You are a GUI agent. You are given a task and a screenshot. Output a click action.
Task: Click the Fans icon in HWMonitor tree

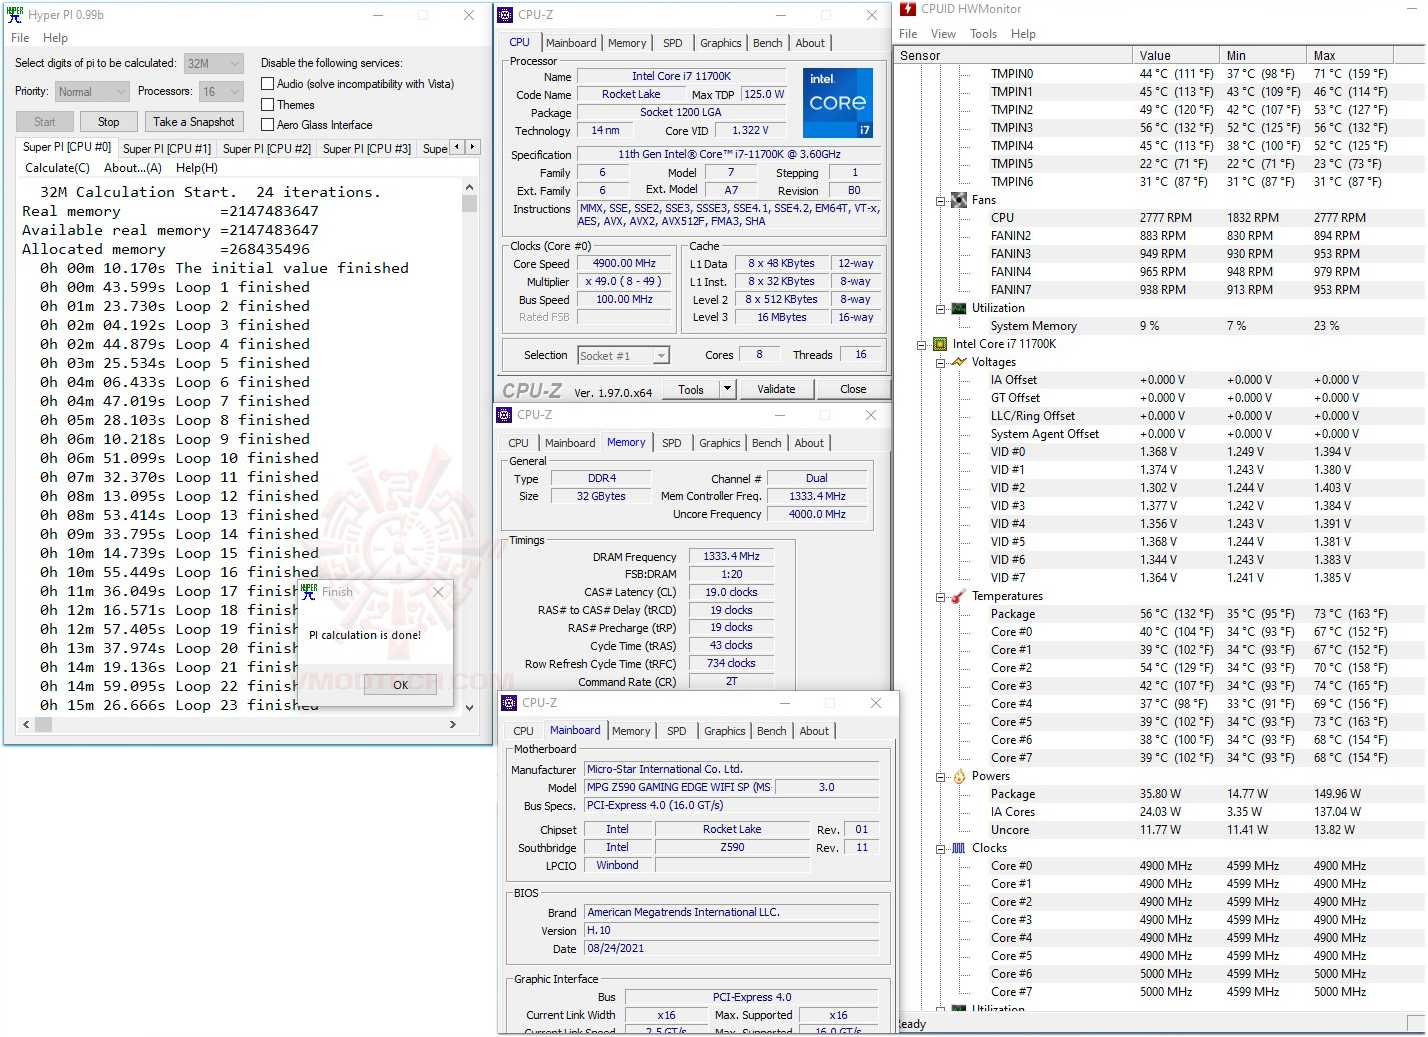click(959, 200)
